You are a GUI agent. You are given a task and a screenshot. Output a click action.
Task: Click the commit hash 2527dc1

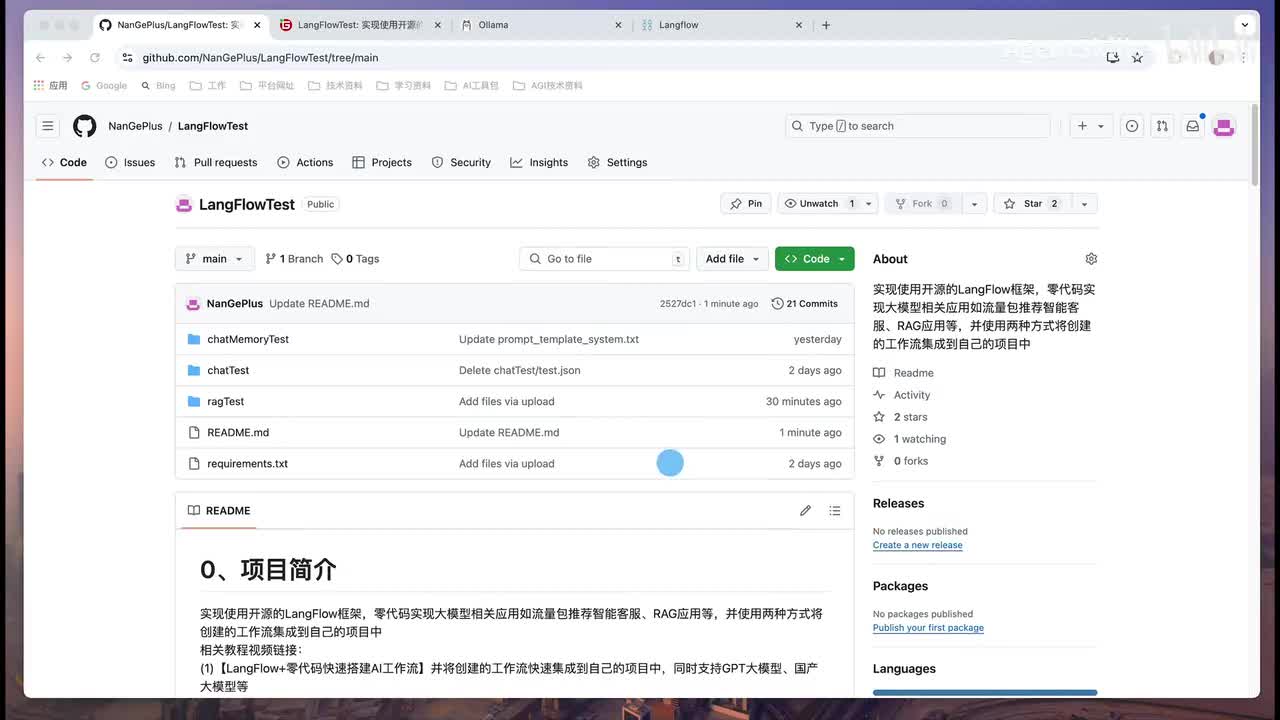[678, 304]
